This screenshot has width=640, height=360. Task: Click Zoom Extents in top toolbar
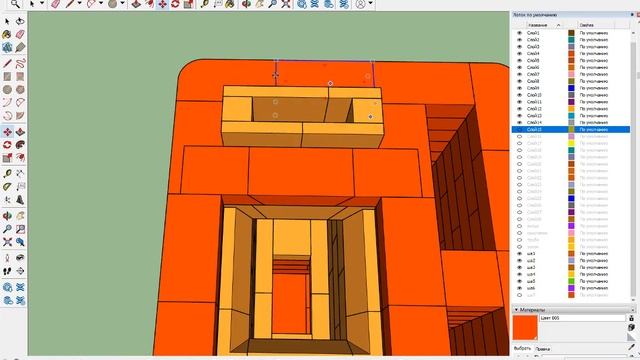286,4
